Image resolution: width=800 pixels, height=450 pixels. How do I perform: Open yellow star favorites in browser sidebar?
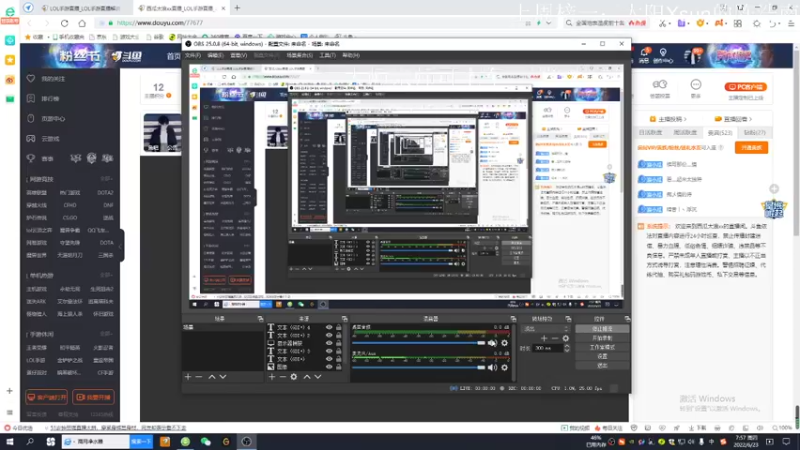pos(10,60)
